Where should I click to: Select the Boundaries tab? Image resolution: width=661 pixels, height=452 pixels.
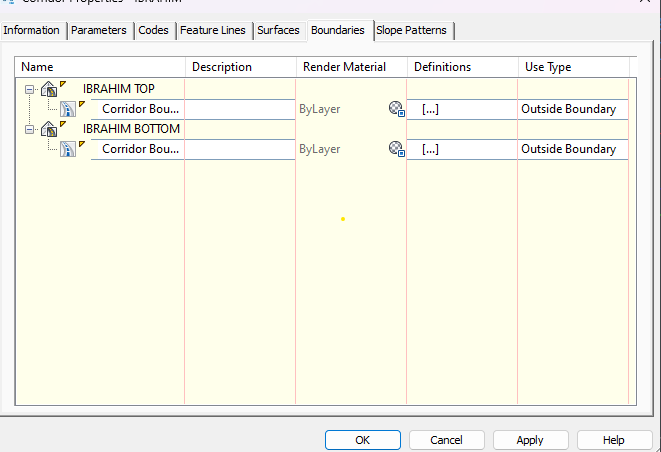click(338, 30)
